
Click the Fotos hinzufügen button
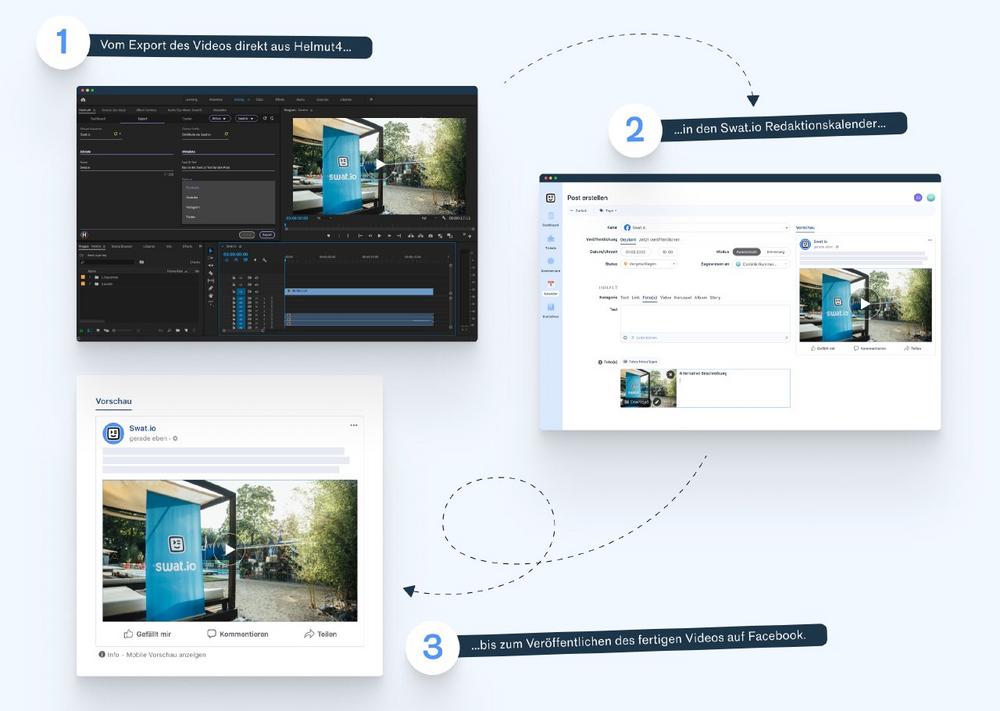tap(640, 362)
